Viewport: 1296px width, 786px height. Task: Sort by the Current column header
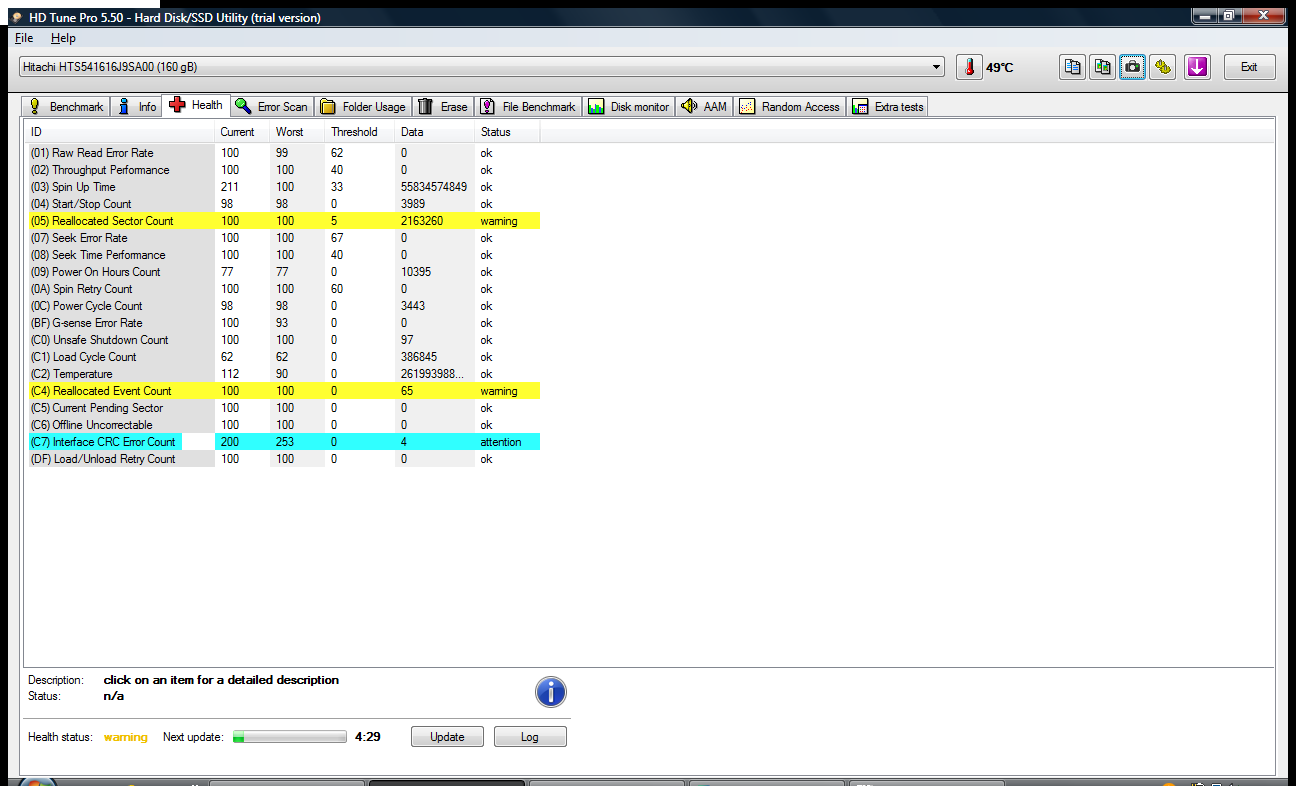pyautogui.click(x=242, y=132)
